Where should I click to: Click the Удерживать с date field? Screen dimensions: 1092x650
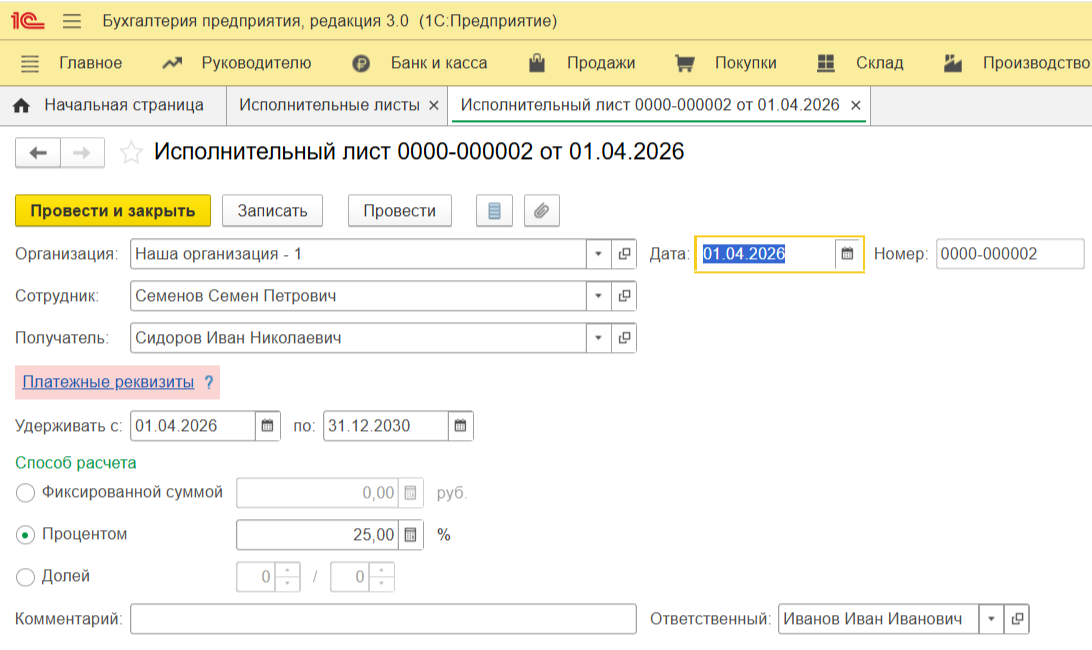193,426
